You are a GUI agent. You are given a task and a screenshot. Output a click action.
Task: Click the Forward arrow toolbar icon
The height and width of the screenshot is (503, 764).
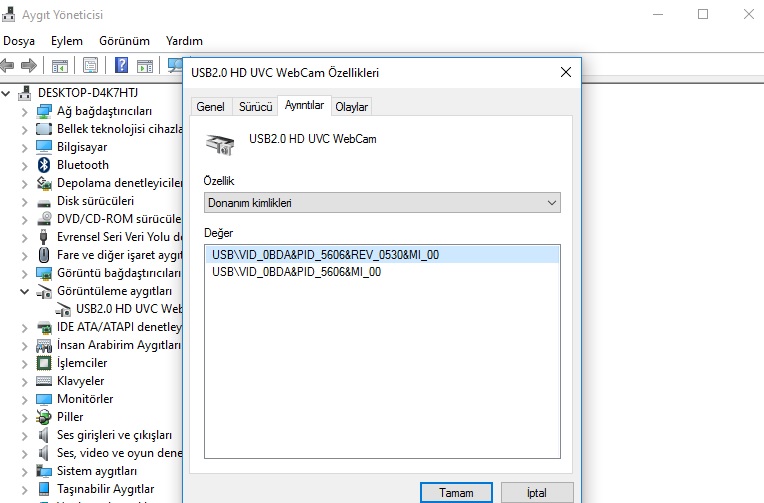29,65
